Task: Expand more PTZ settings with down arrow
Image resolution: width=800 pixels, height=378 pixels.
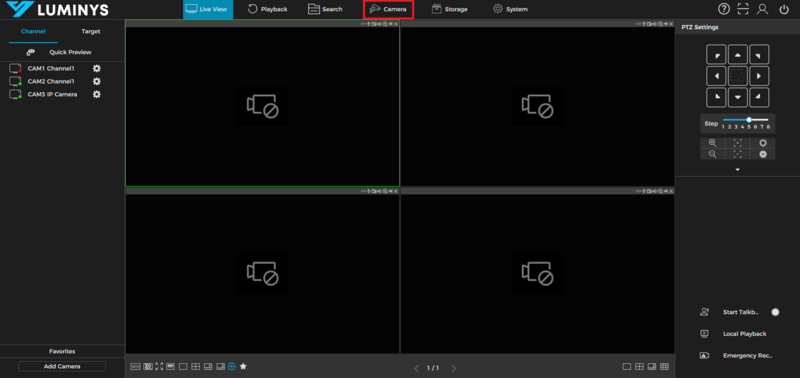Action: pyautogui.click(x=737, y=169)
